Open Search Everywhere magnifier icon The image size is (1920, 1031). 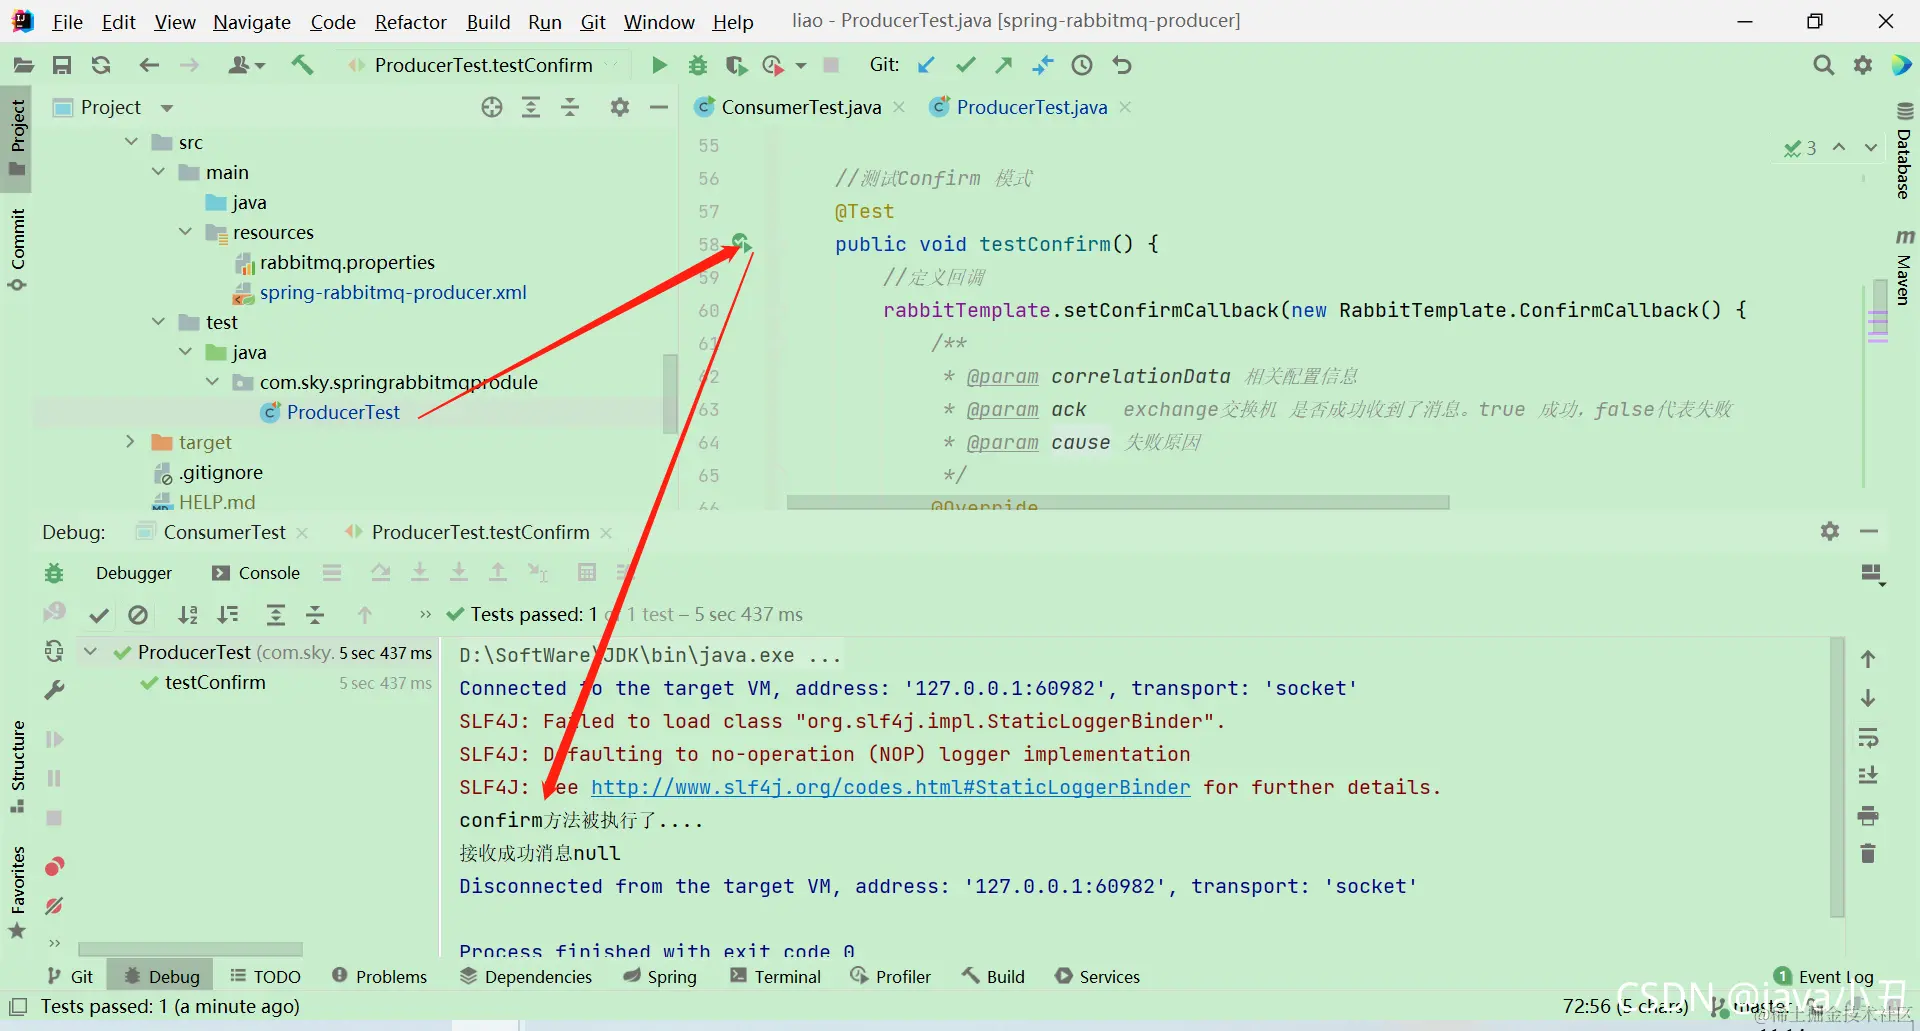click(x=1824, y=65)
